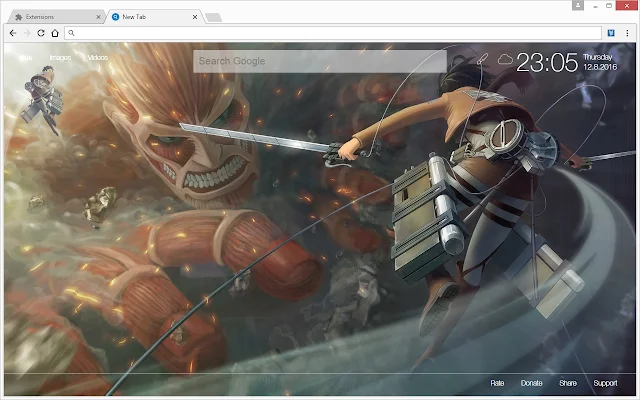This screenshot has width=640, height=400.
Task: Select the Web search category
Action: (x=26, y=58)
